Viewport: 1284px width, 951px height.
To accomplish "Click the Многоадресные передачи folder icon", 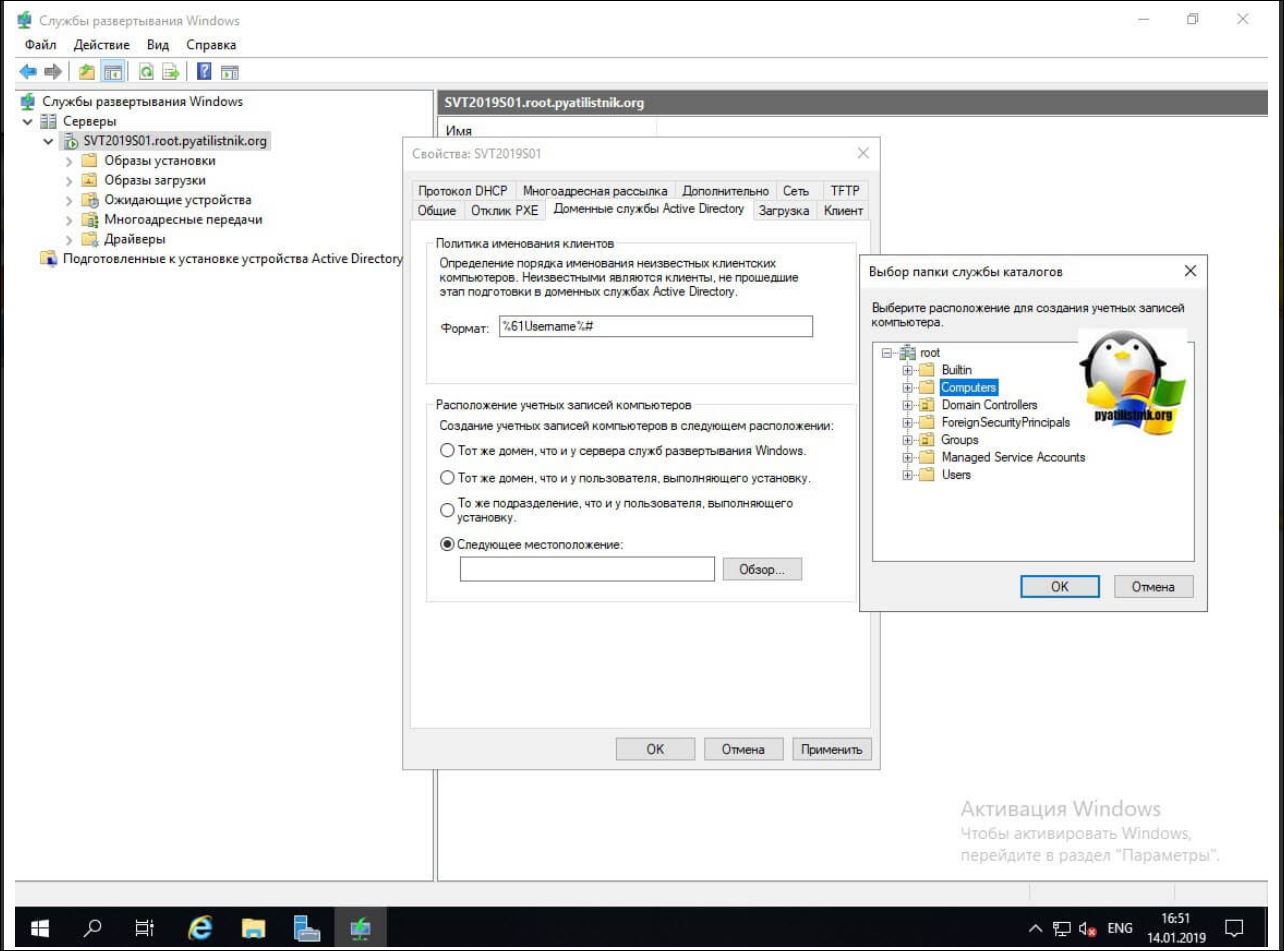I will [89, 219].
